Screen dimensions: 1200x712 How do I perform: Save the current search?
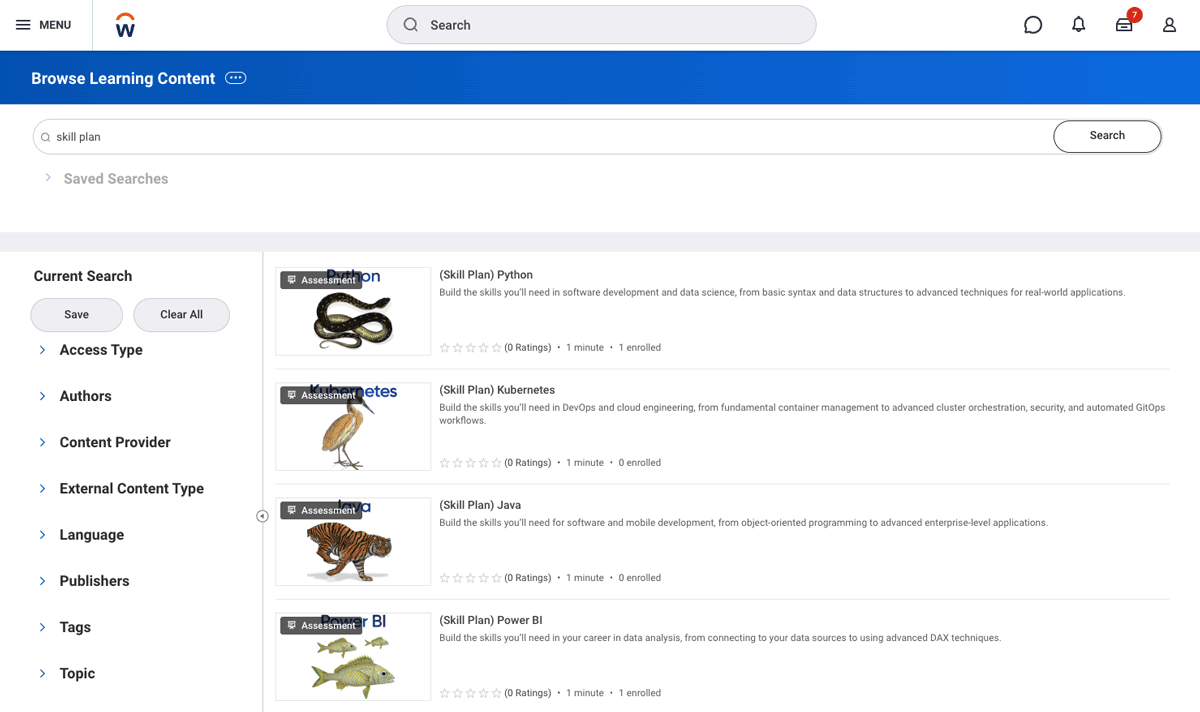[x=77, y=314]
